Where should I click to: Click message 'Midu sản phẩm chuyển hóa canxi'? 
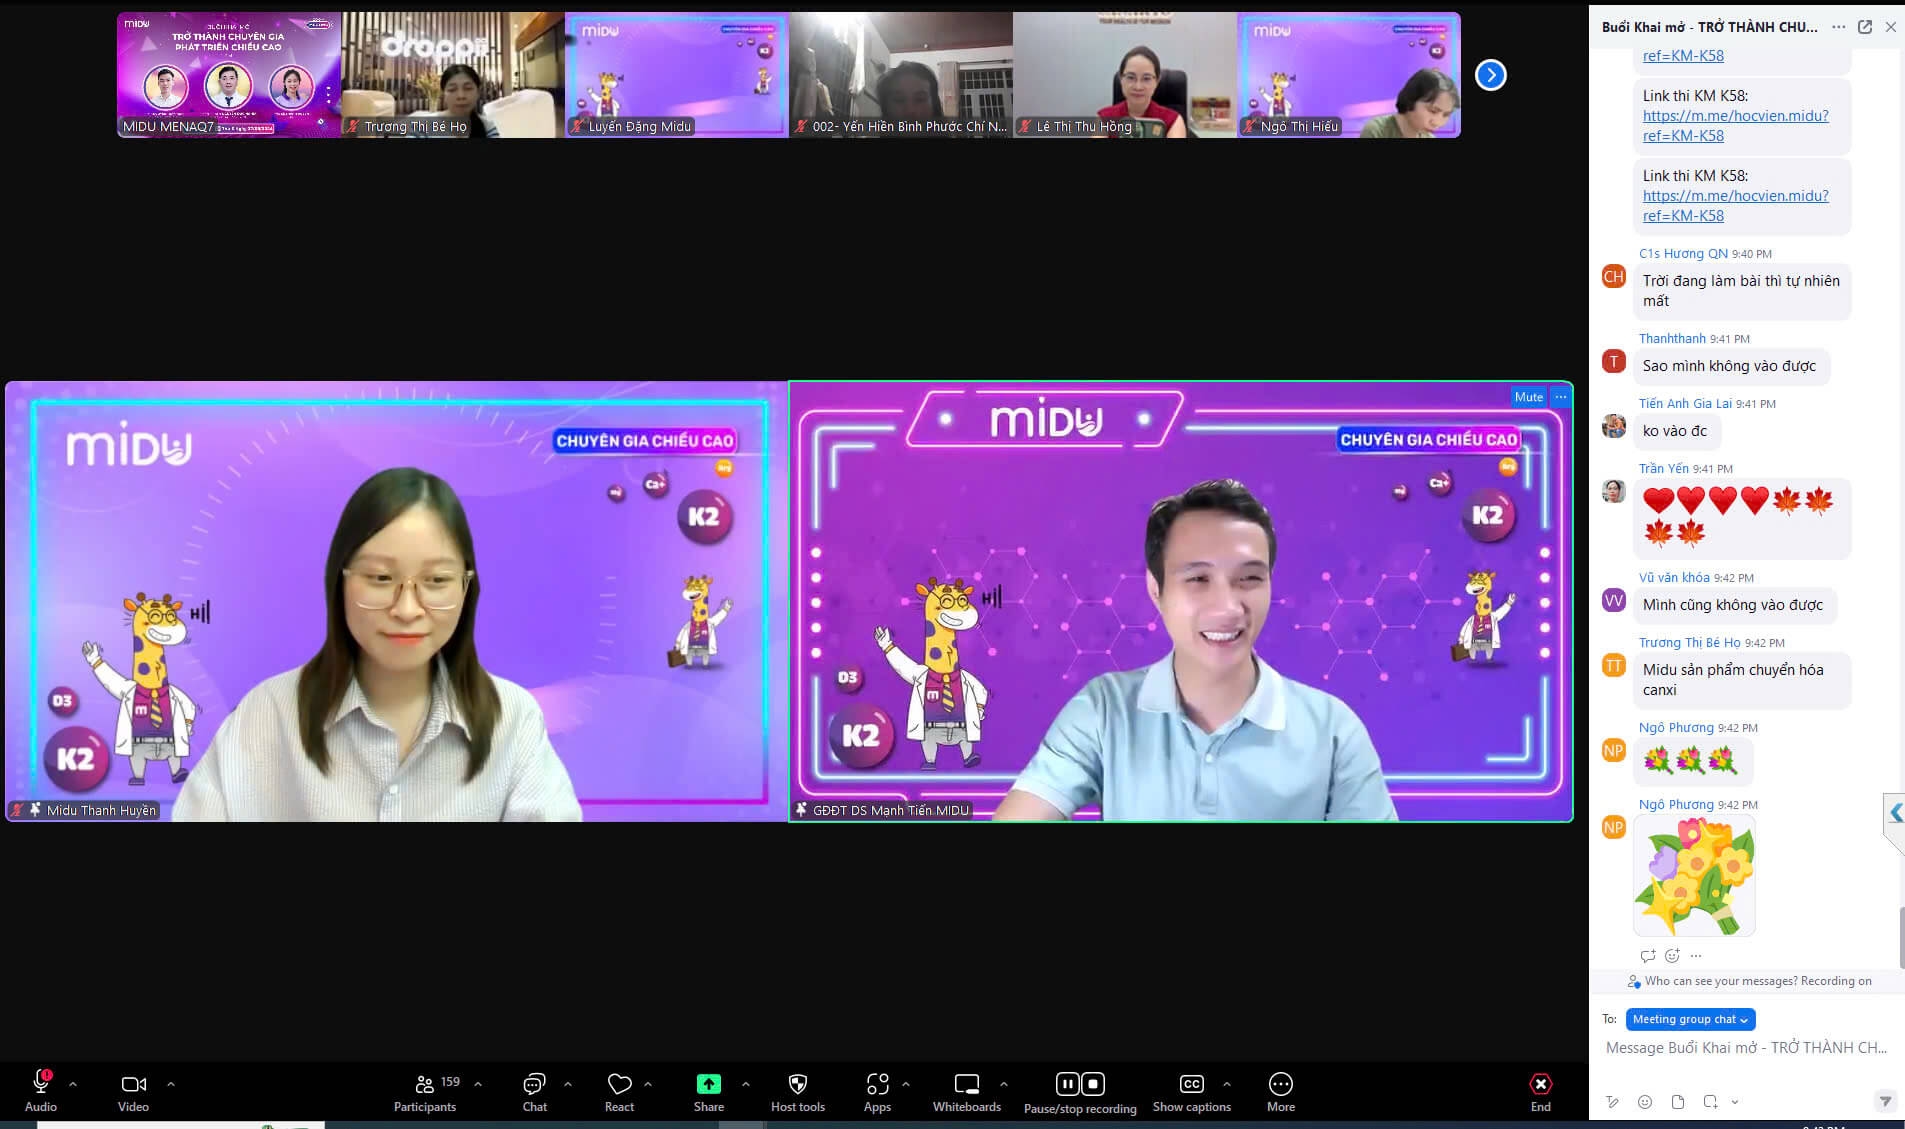pos(1741,680)
